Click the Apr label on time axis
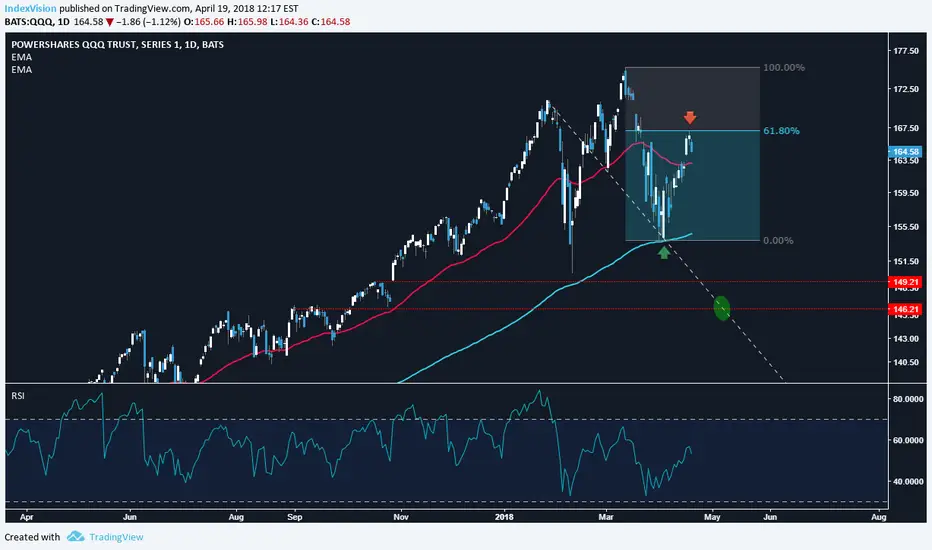 [x=26, y=517]
